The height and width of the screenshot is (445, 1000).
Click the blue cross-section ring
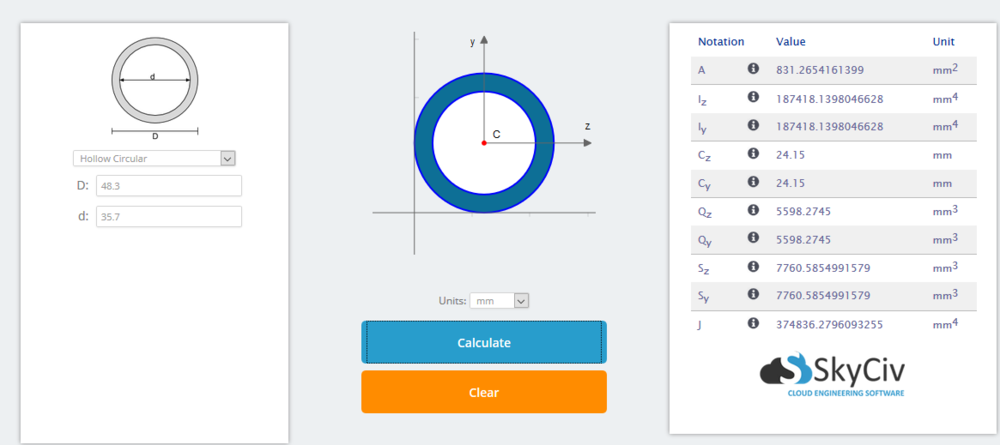[x=484, y=82]
